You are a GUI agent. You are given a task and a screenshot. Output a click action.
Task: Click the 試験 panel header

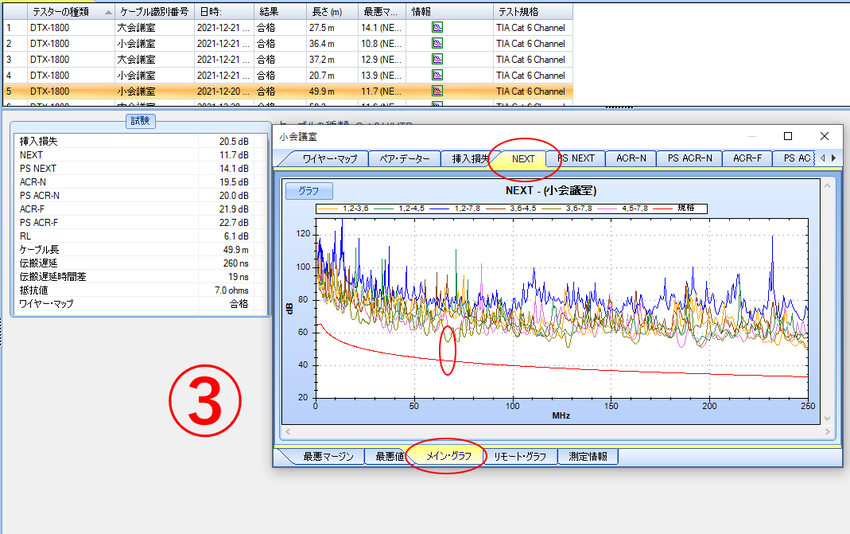point(140,121)
